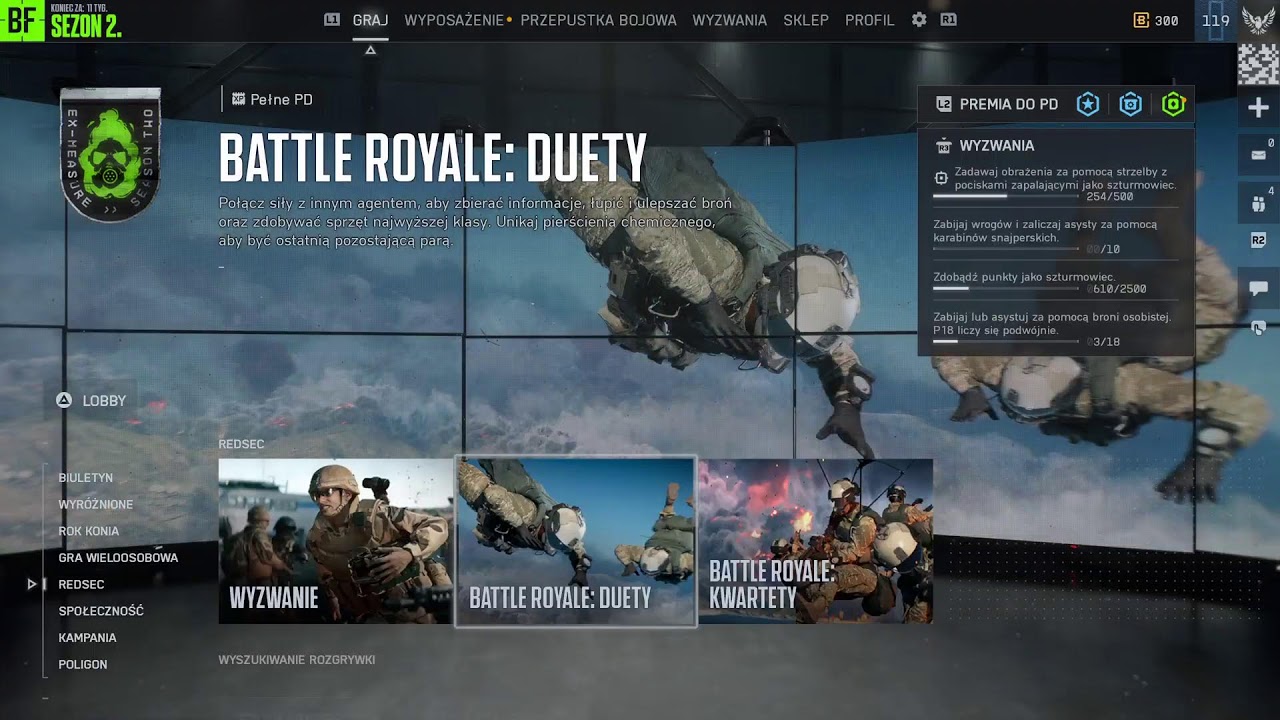Select Redsec in the side menu
The image size is (1280, 720).
(x=81, y=584)
